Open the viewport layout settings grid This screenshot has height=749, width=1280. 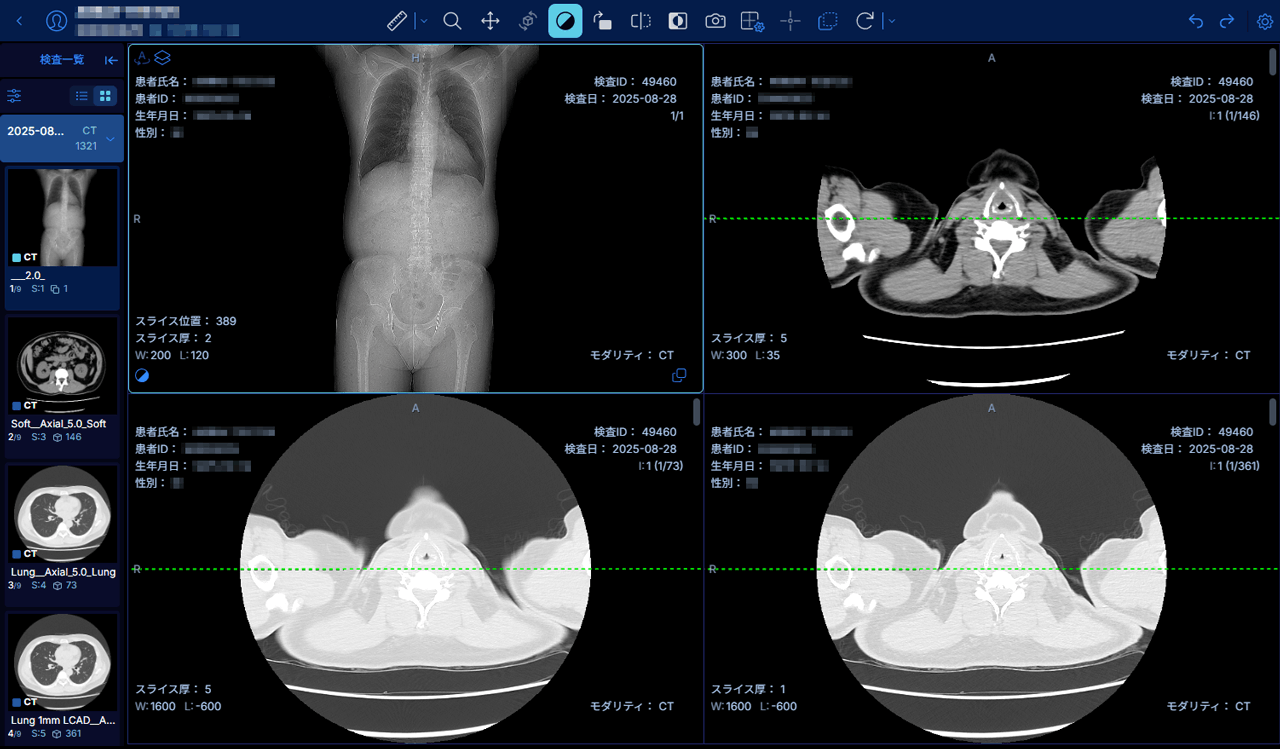pyautogui.click(x=752, y=21)
